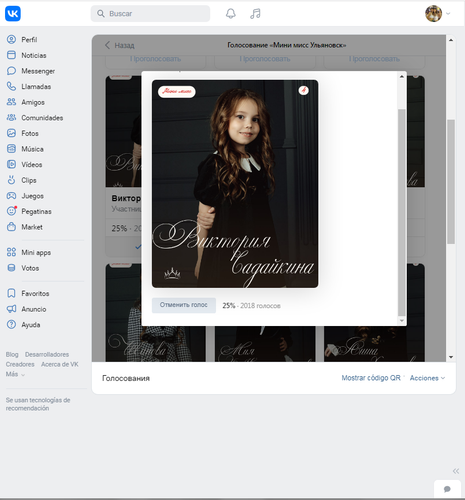The image size is (465, 500).
Task: Open Acerca de VK link
Action: (60, 364)
